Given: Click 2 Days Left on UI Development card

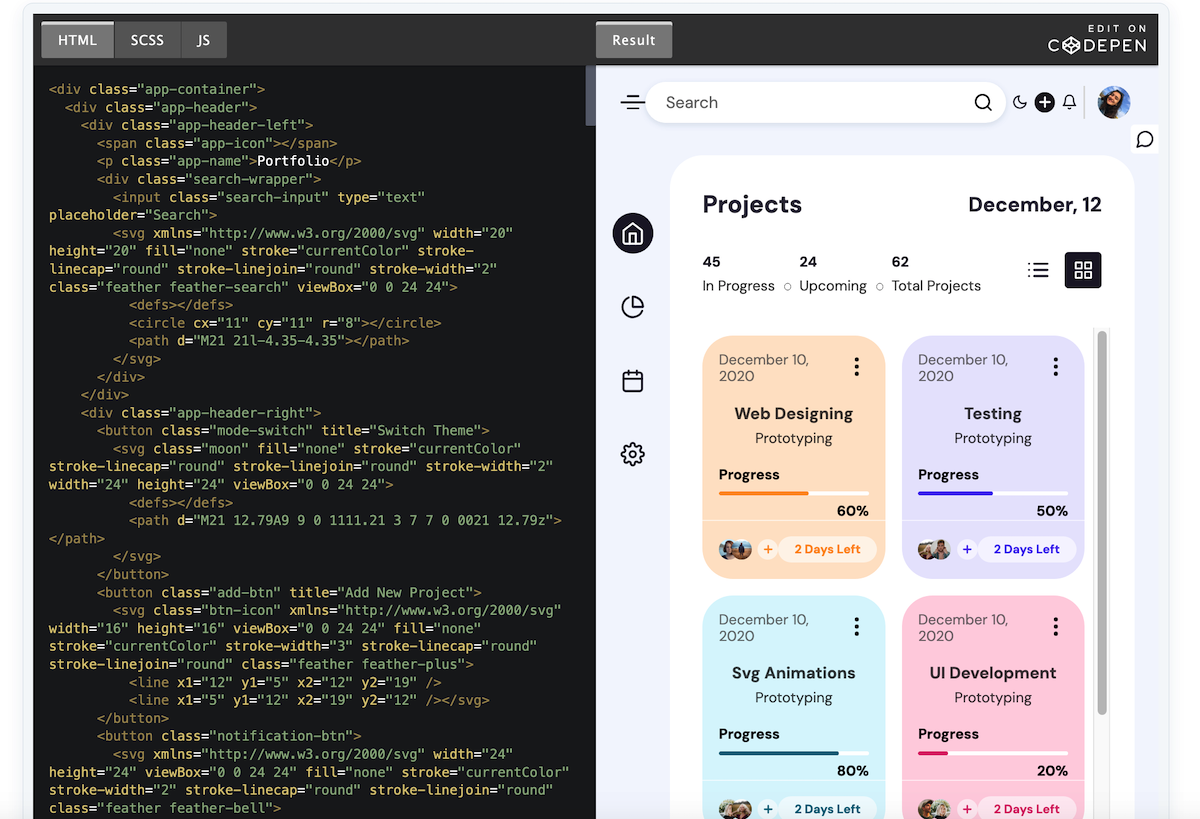Looking at the screenshot, I should click(1026, 809).
